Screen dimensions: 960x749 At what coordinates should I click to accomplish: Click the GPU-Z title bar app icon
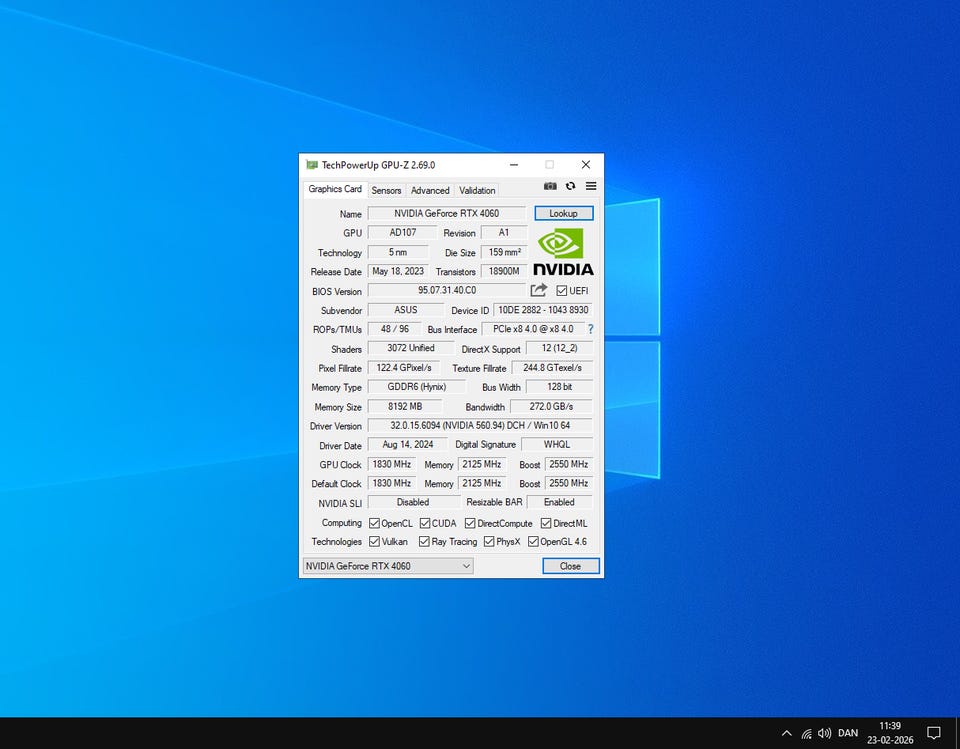click(x=312, y=165)
